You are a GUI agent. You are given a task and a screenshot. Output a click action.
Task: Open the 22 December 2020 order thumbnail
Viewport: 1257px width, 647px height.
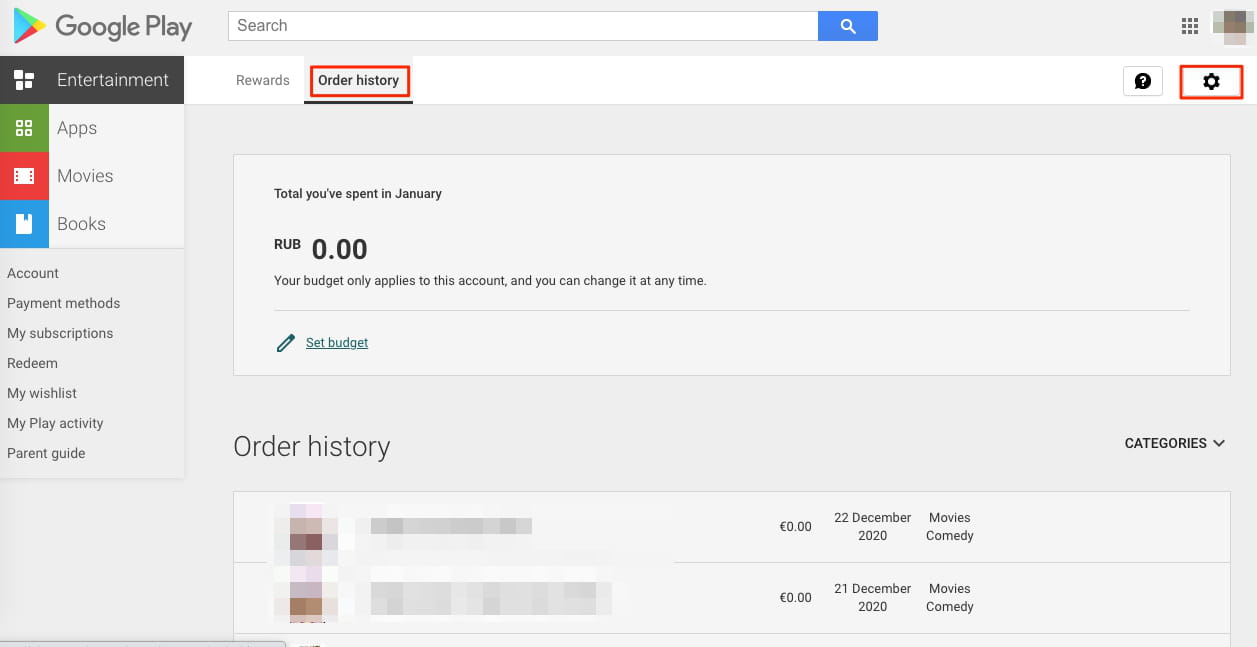pos(305,527)
